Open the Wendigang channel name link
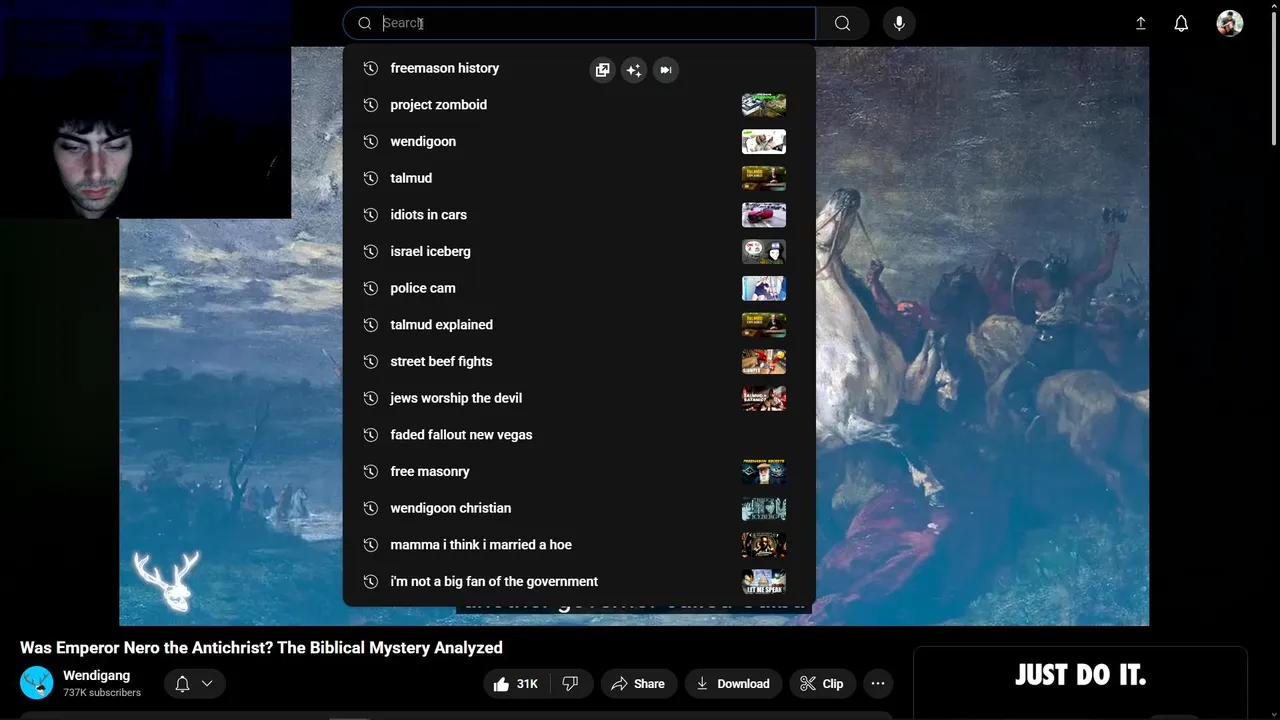Viewport: 1280px width, 720px height. point(96,676)
